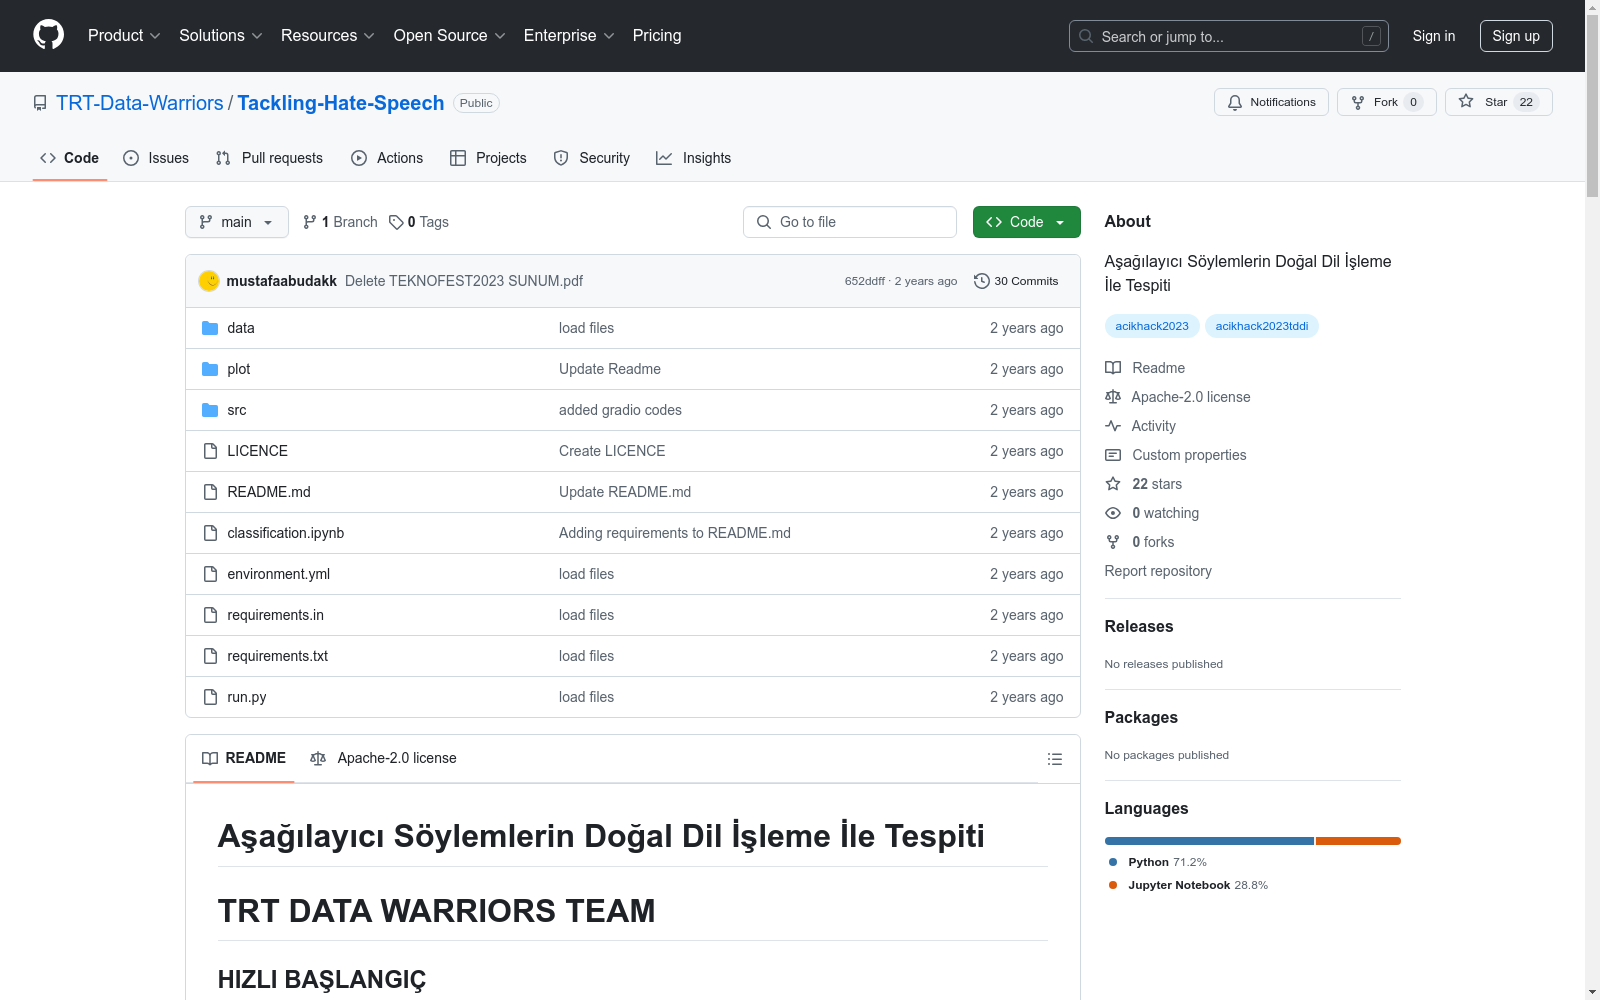This screenshot has width=1600, height=1000.
Task: Open the src folder icon
Action: click(x=210, y=410)
